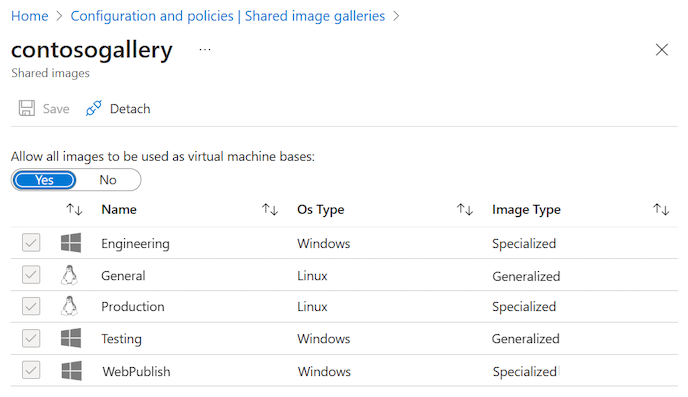The height and width of the screenshot is (397, 688).
Task: Click the contosogallery page title
Action: pos(92,50)
